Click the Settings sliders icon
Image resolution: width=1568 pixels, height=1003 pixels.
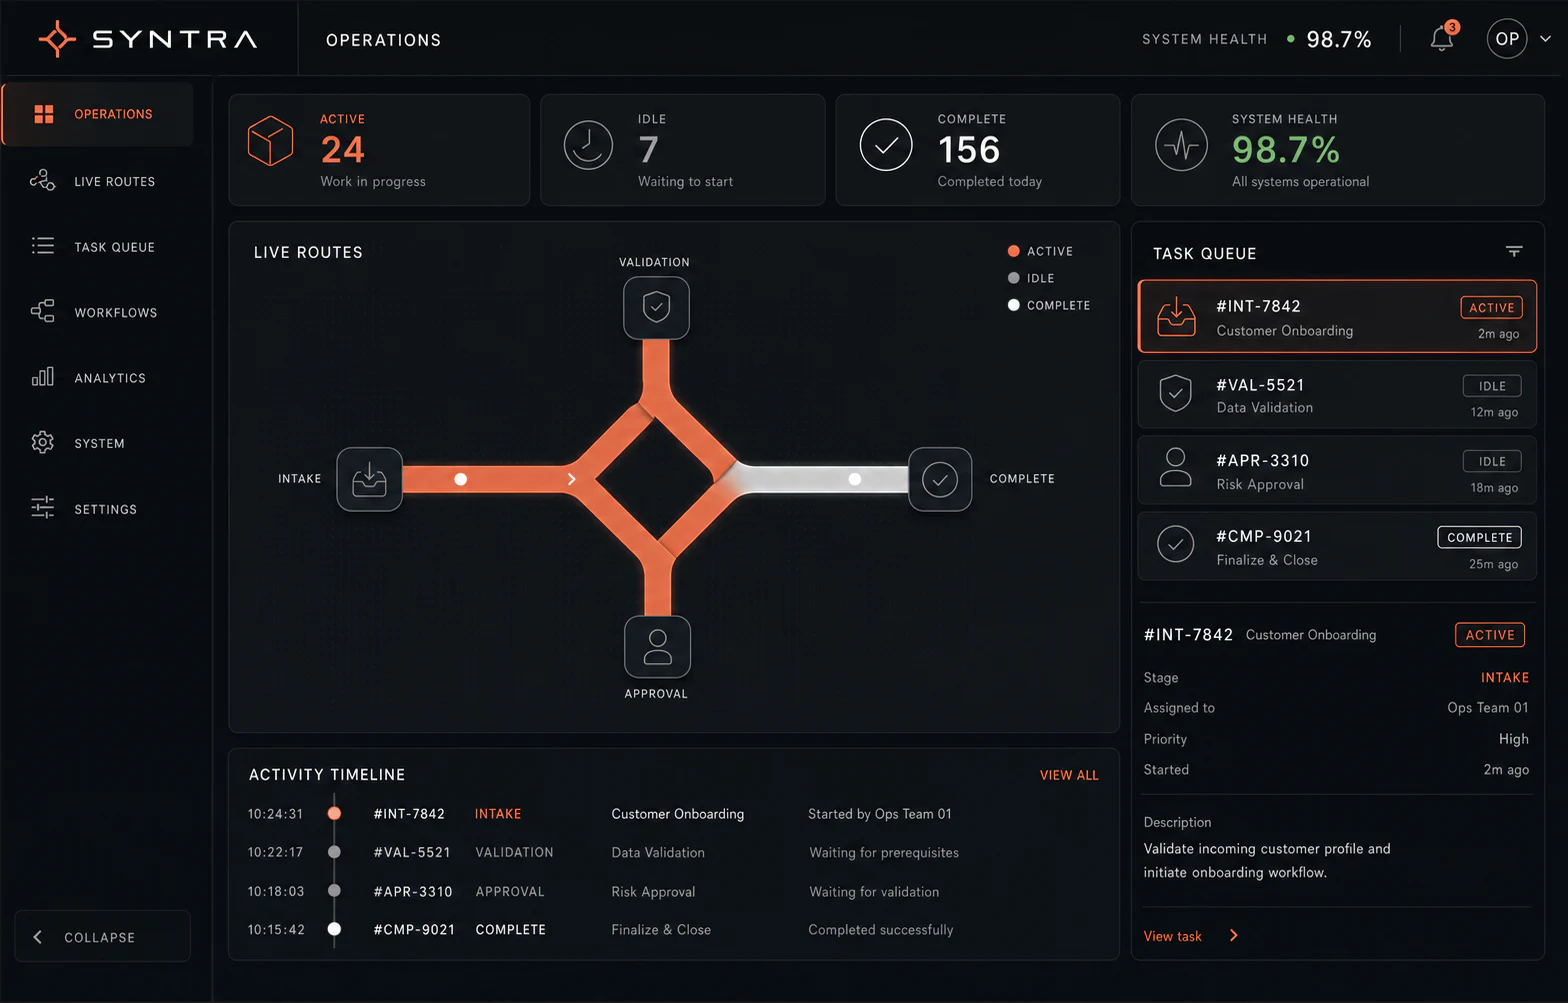click(x=42, y=508)
